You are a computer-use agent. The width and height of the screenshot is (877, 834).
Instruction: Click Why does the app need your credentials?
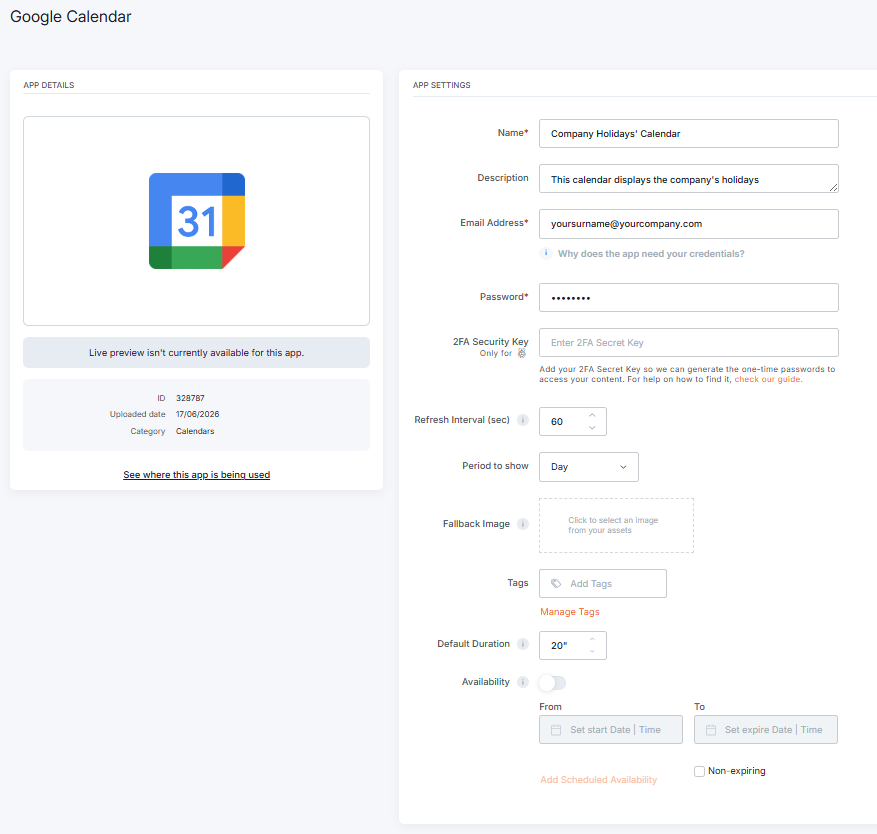coord(651,254)
